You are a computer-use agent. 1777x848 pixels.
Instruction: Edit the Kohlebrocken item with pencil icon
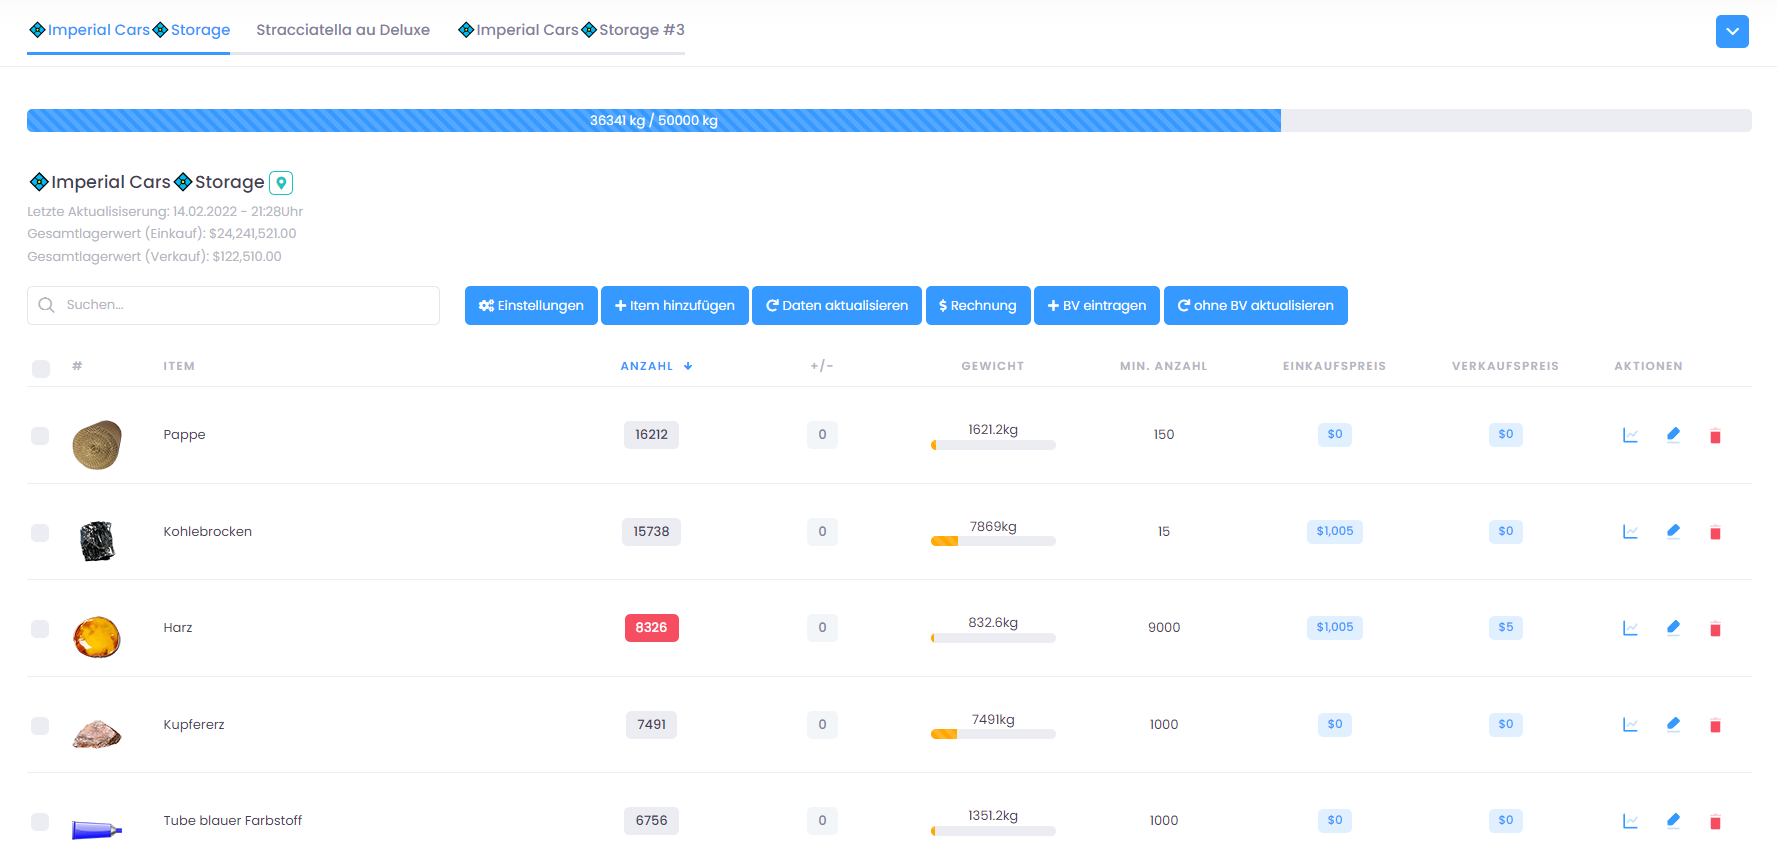pos(1673,531)
